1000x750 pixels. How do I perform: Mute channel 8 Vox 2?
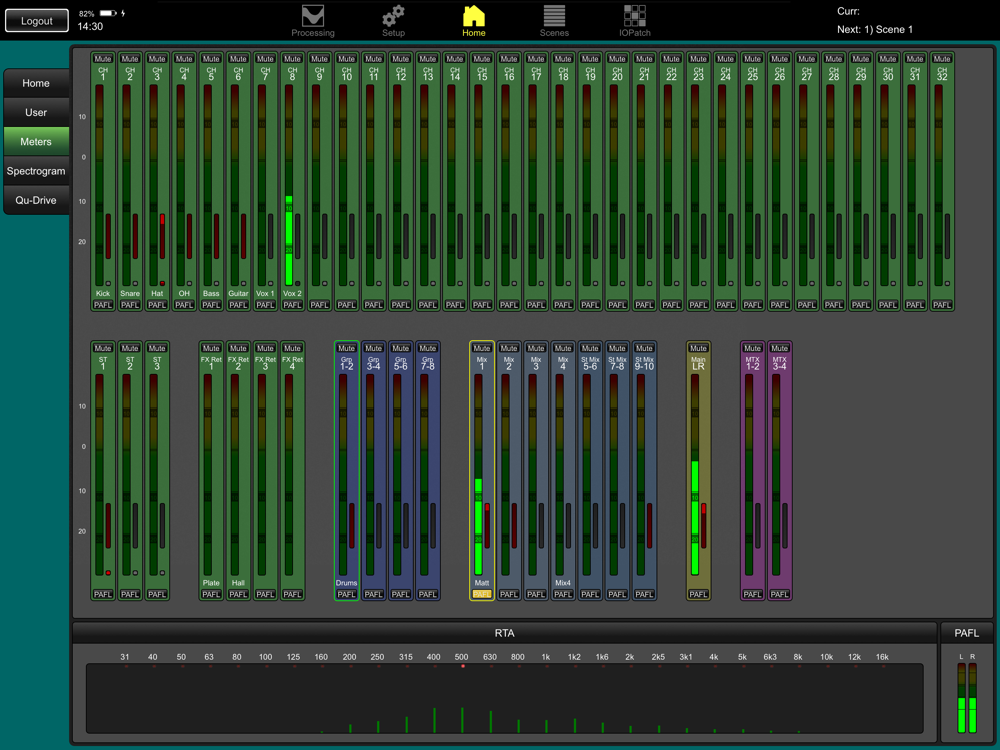point(292,59)
